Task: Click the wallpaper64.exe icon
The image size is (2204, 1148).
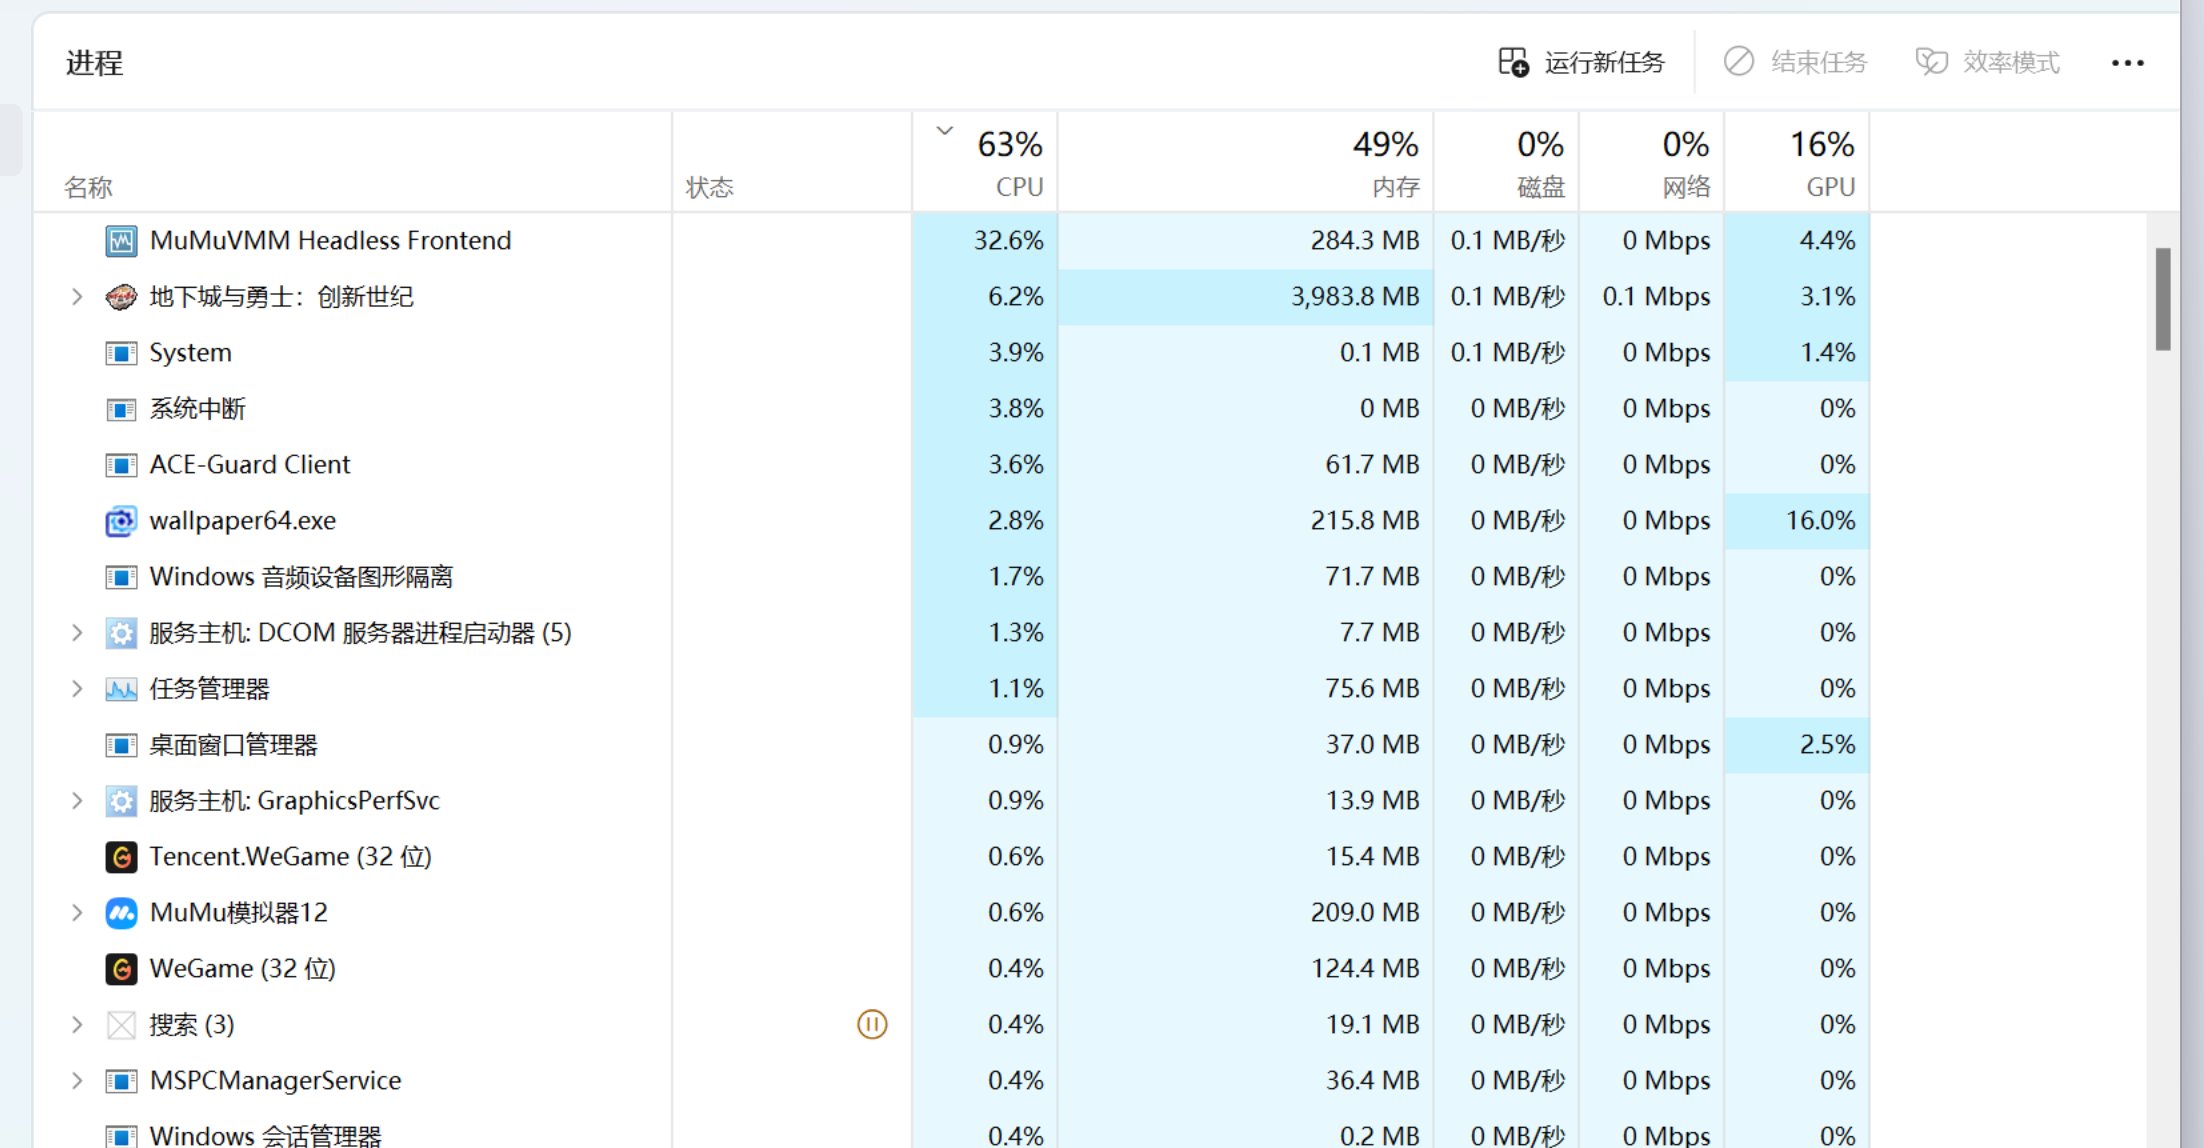Action: [121, 521]
